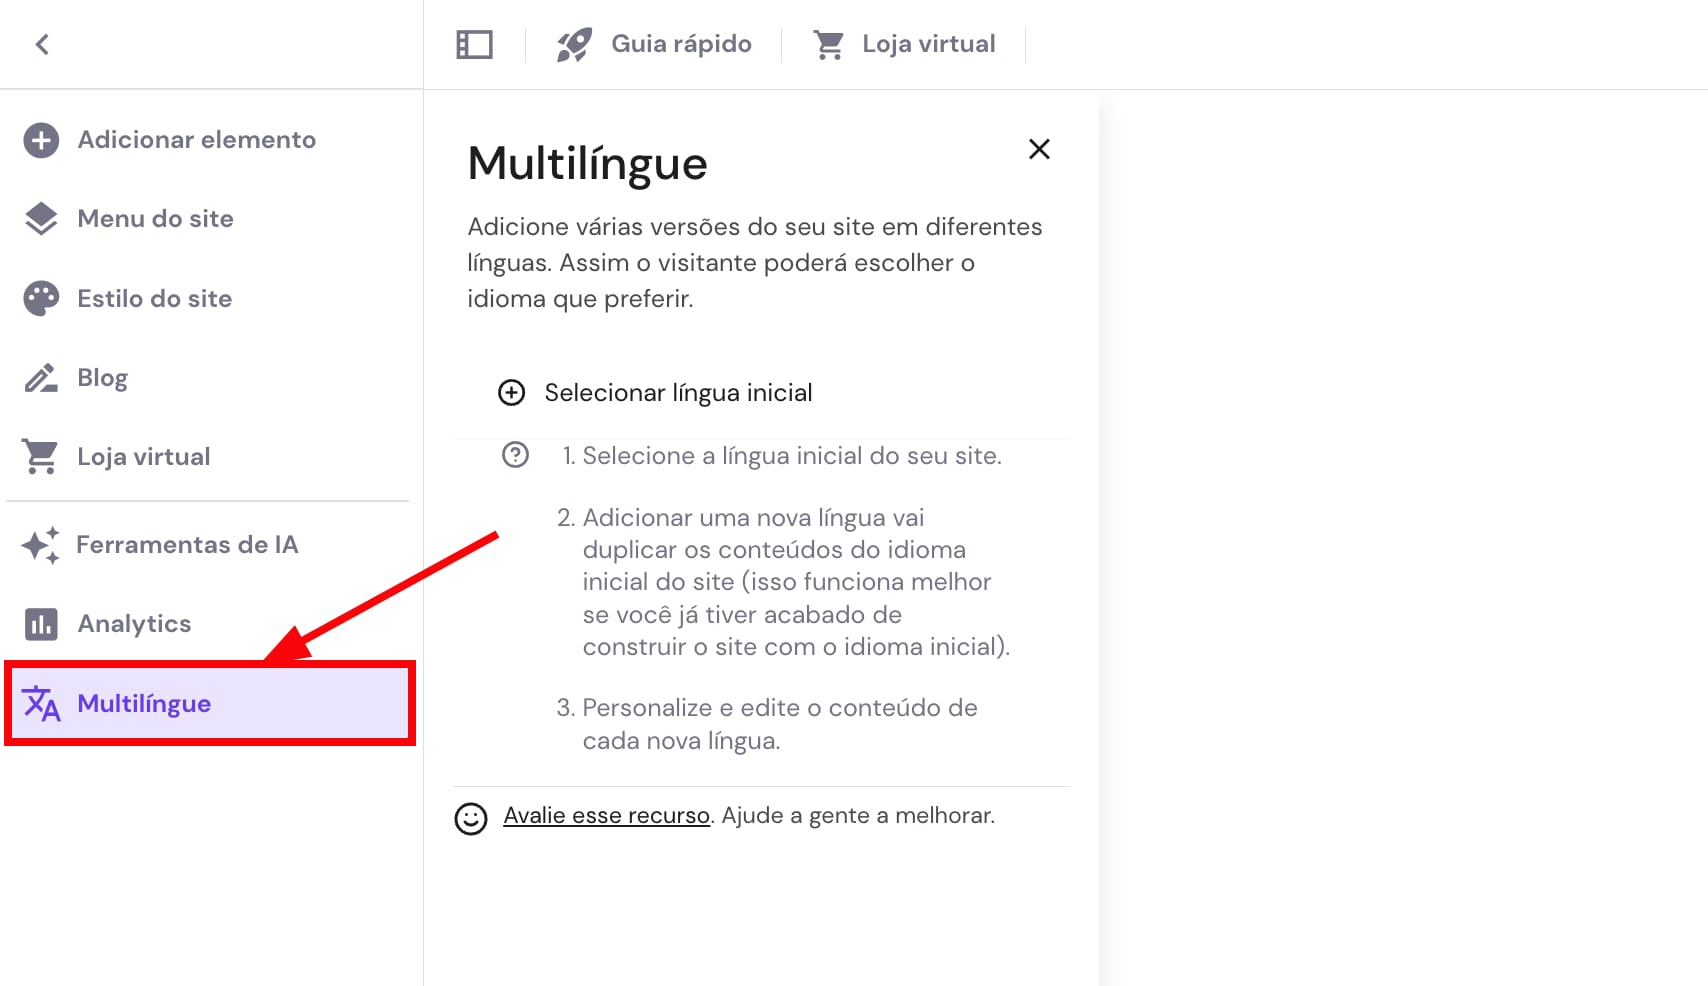Open Loja virtual from the top toolbar
Viewport: 1708px width, 986px height.
(x=928, y=44)
